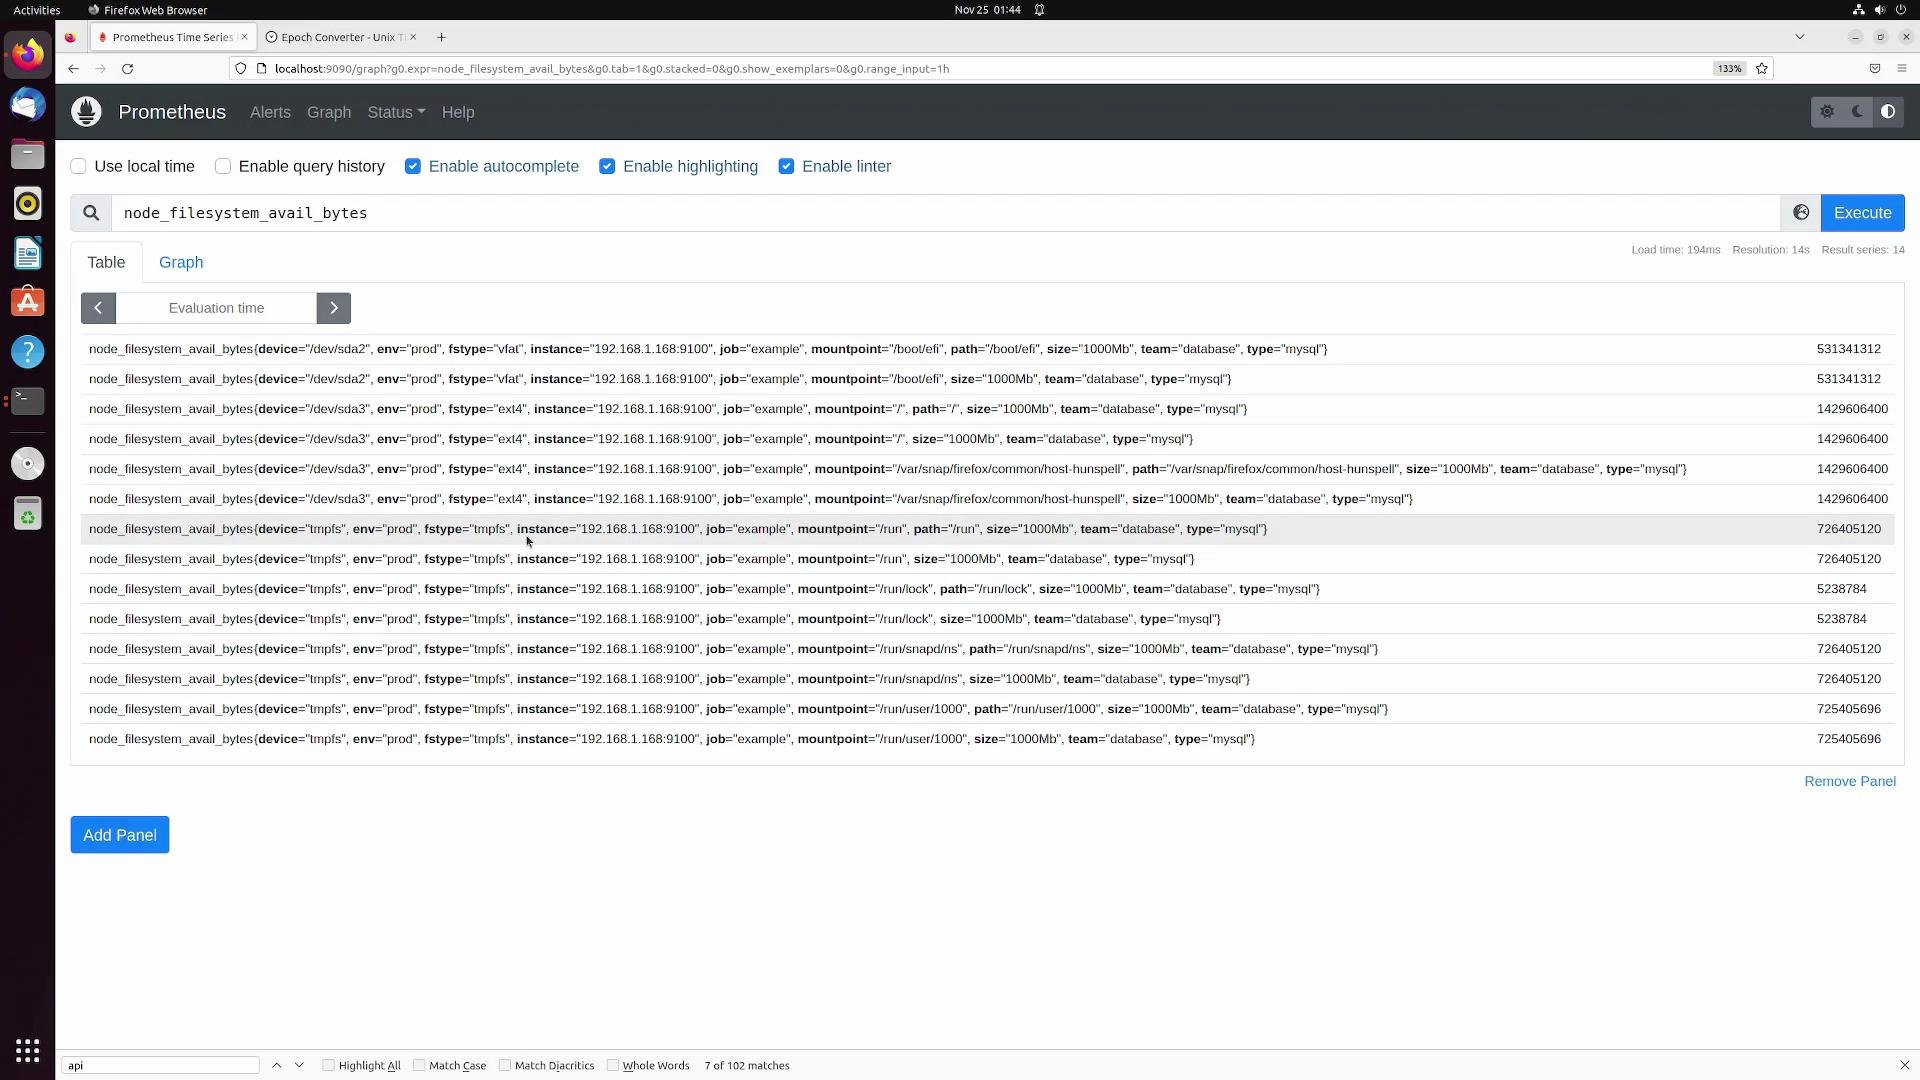Toggle Match Diacritics in find bar
Image resolution: width=1920 pixels, height=1080 pixels.
(x=505, y=1066)
